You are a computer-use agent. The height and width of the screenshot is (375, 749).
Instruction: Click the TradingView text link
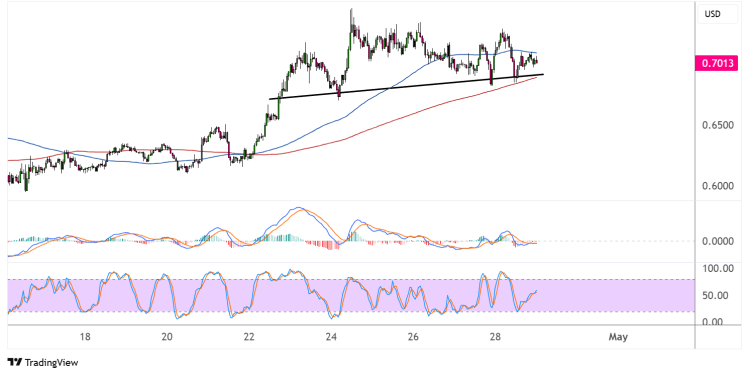(x=51, y=363)
